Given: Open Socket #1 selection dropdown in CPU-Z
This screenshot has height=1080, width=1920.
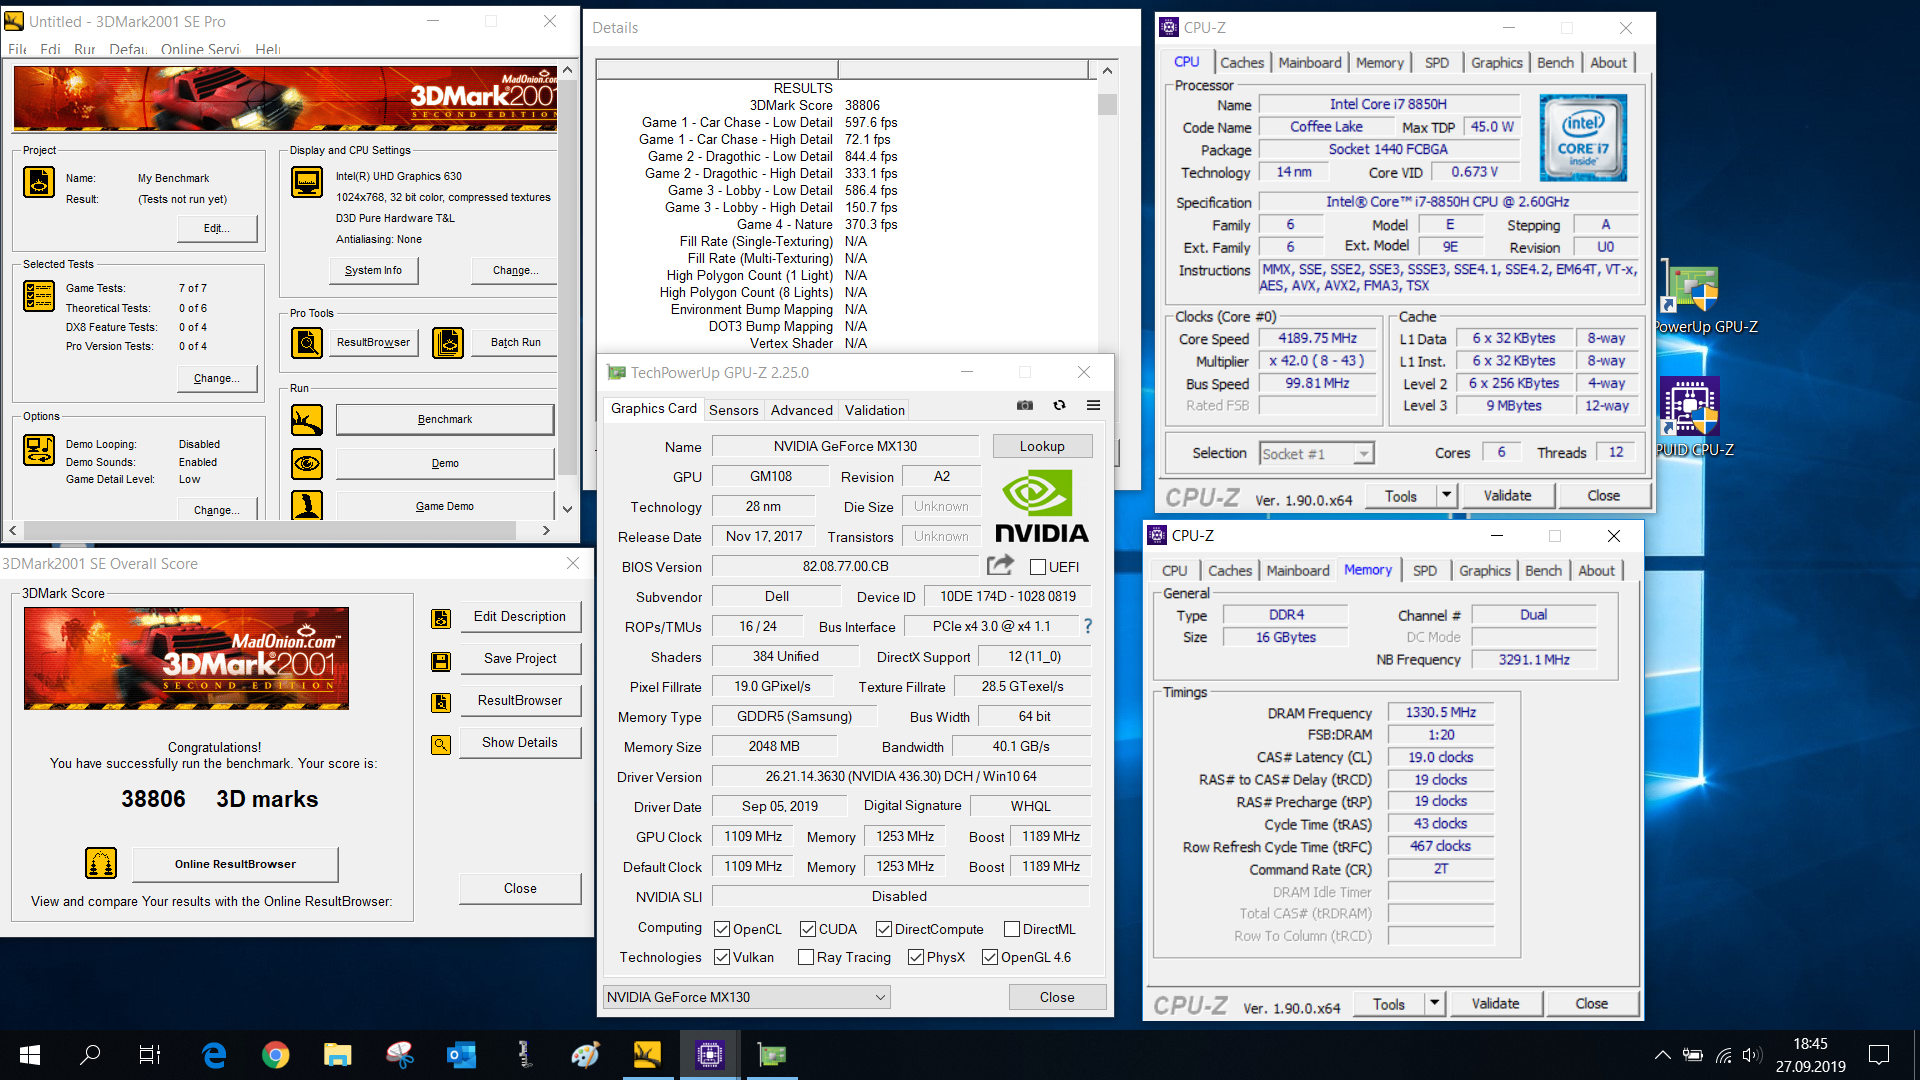Looking at the screenshot, I should (1316, 454).
